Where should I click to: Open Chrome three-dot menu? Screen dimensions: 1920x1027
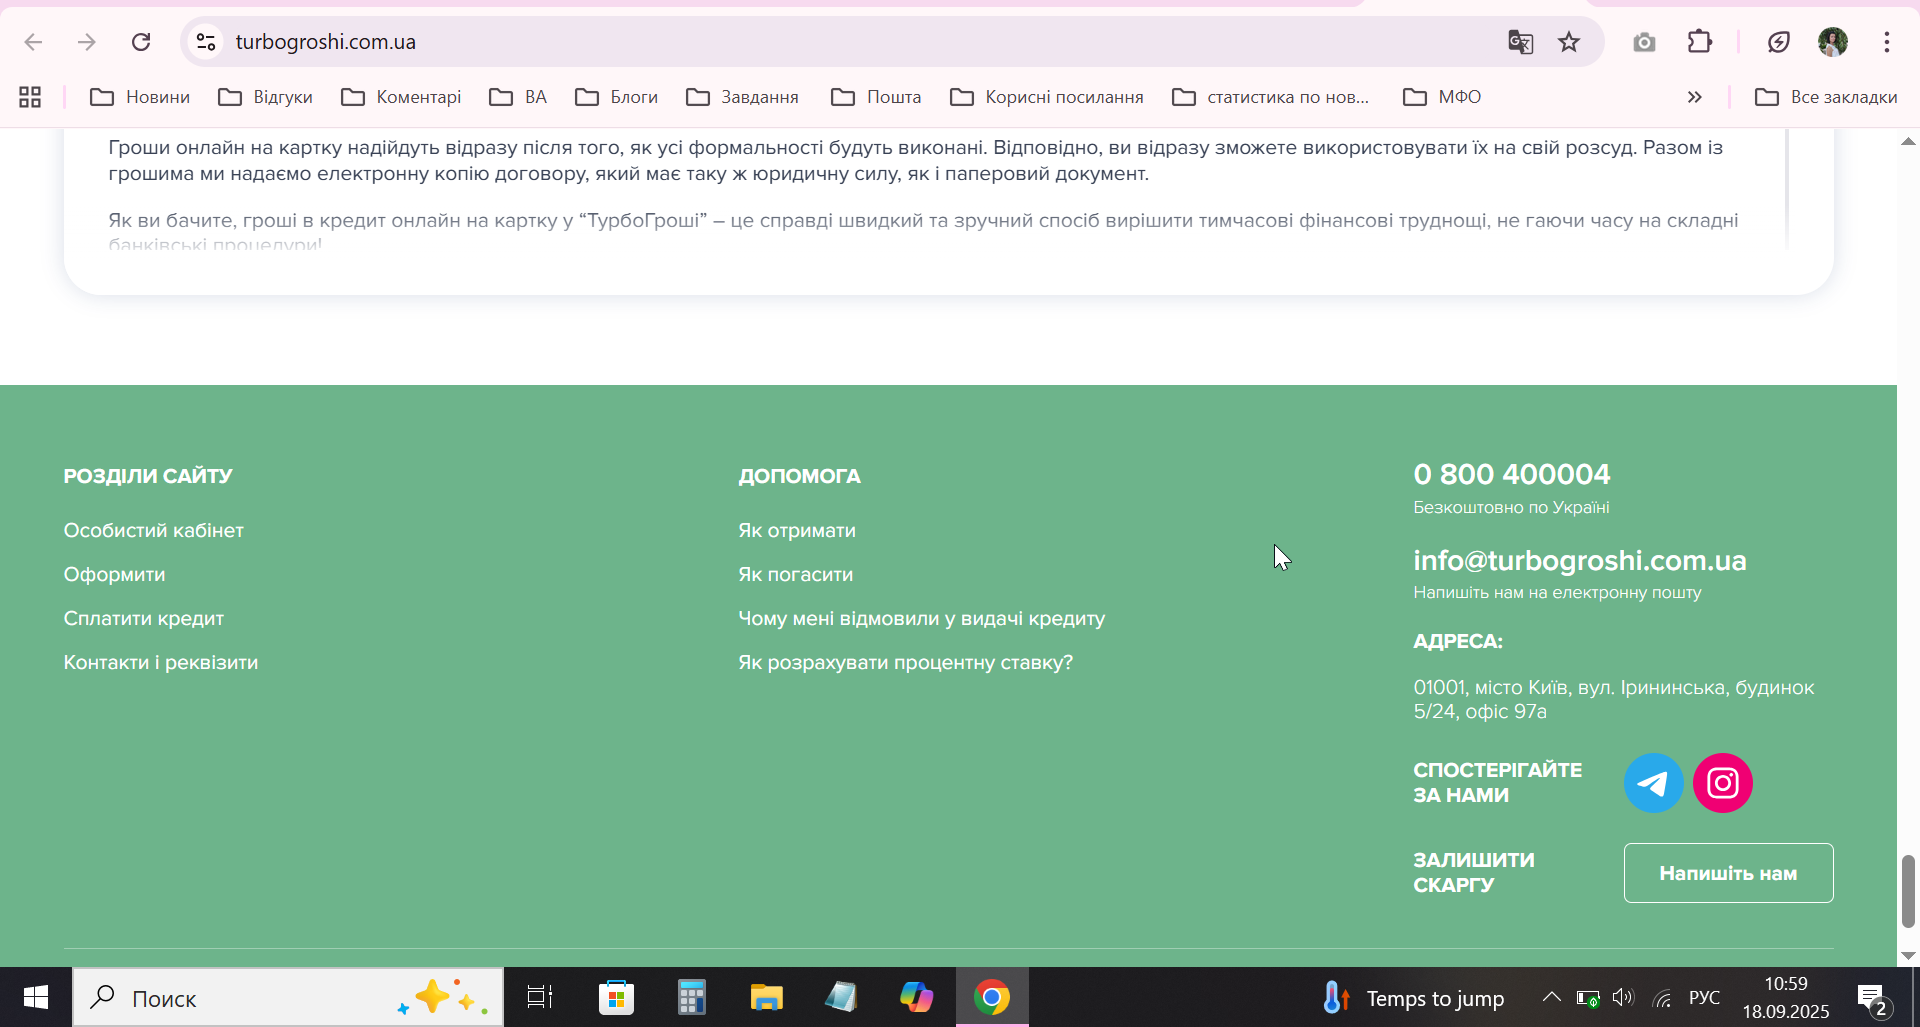(1887, 42)
